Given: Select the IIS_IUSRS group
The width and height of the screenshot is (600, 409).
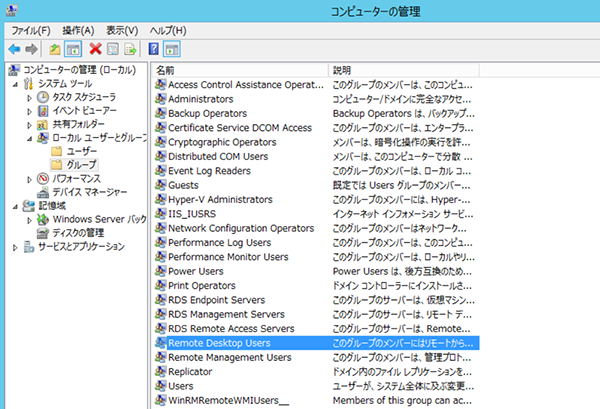Looking at the screenshot, I should coord(192,213).
